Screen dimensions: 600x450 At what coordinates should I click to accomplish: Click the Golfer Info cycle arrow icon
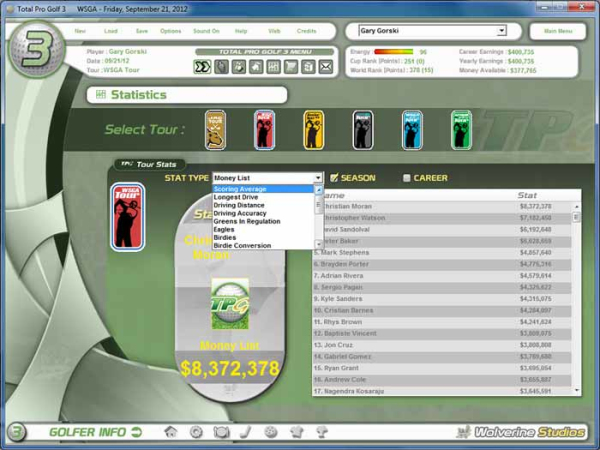137,432
